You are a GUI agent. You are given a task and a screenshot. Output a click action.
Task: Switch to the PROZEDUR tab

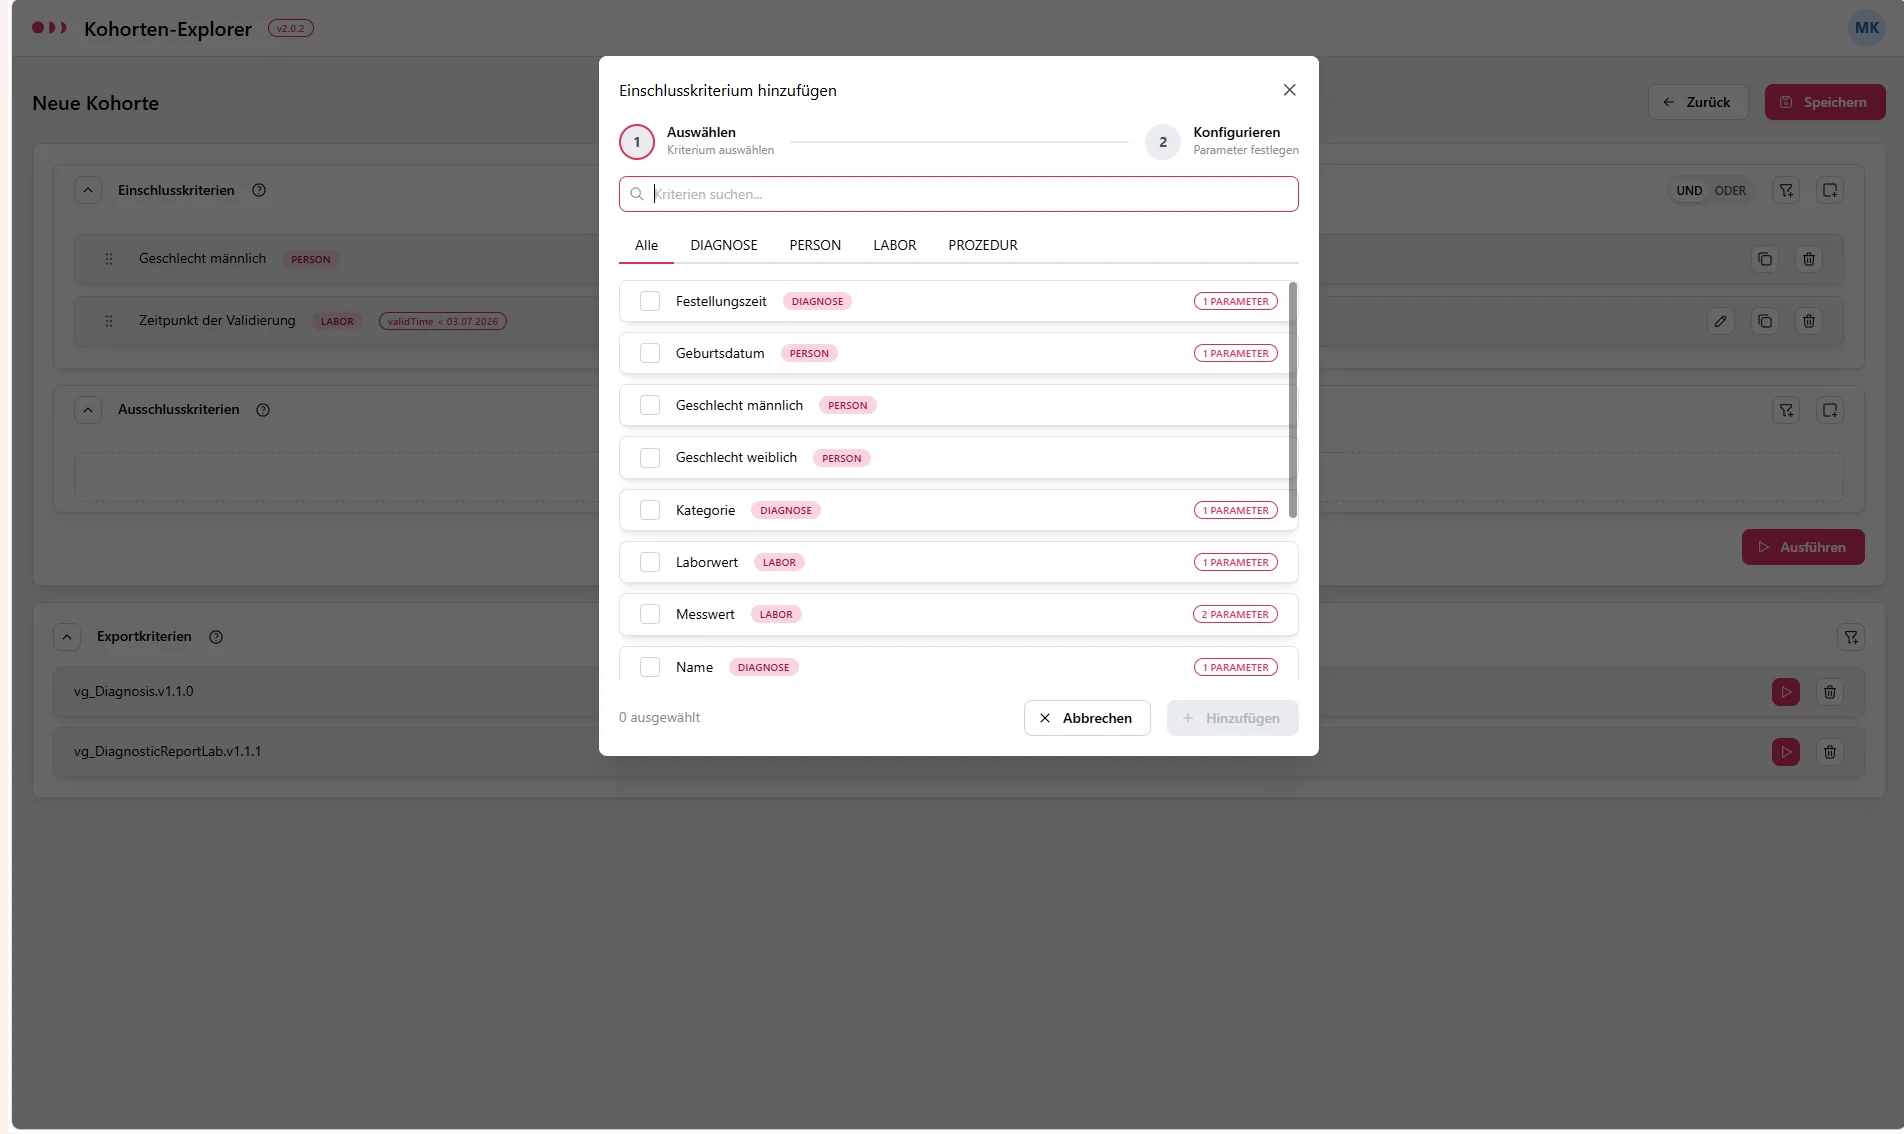983,245
